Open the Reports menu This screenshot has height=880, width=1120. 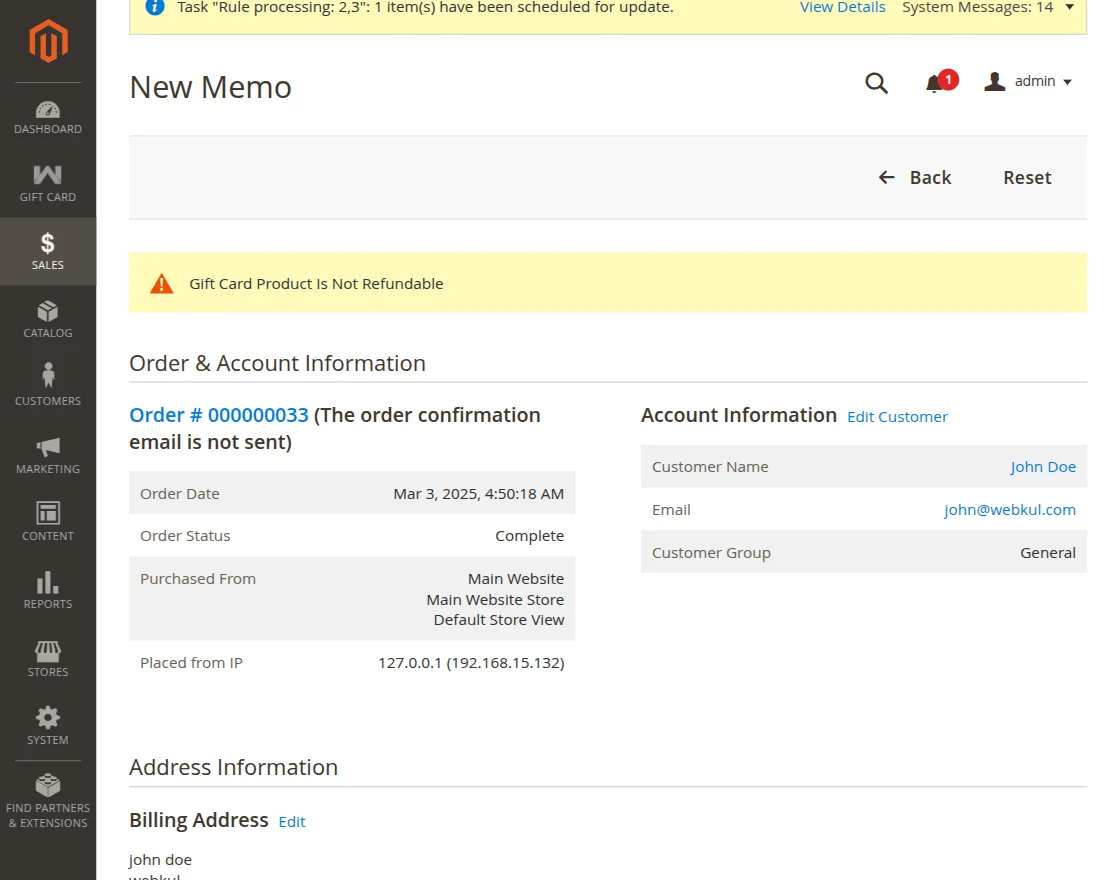tap(48, 591)
